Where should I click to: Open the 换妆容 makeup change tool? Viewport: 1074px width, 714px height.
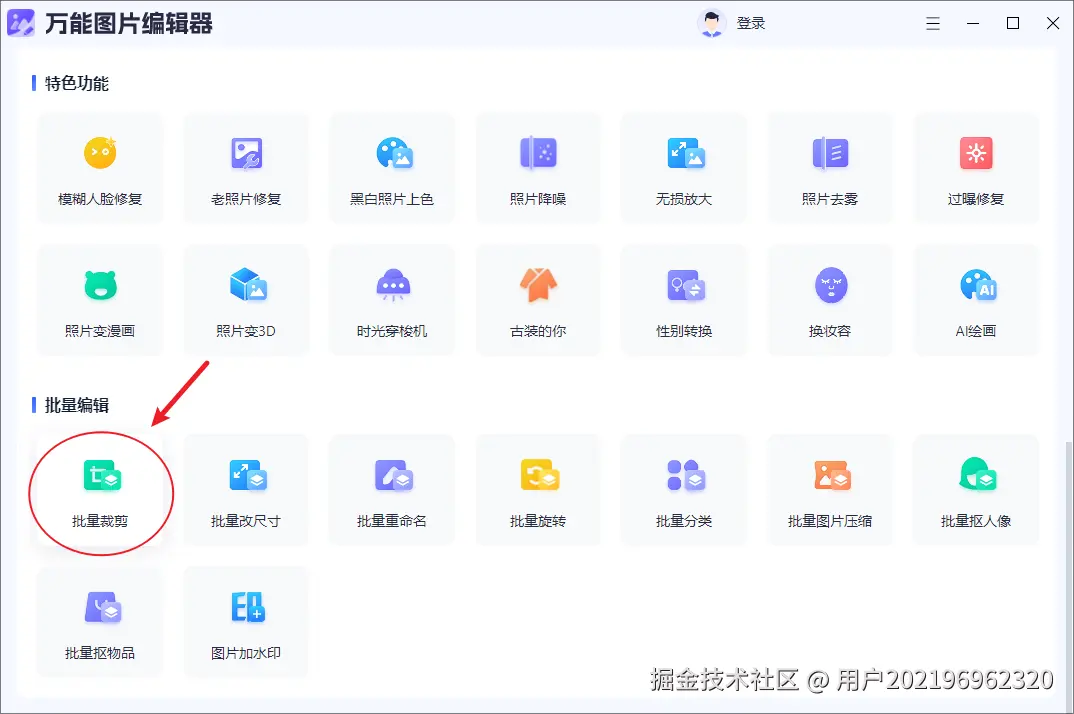(x=829, y=301)
